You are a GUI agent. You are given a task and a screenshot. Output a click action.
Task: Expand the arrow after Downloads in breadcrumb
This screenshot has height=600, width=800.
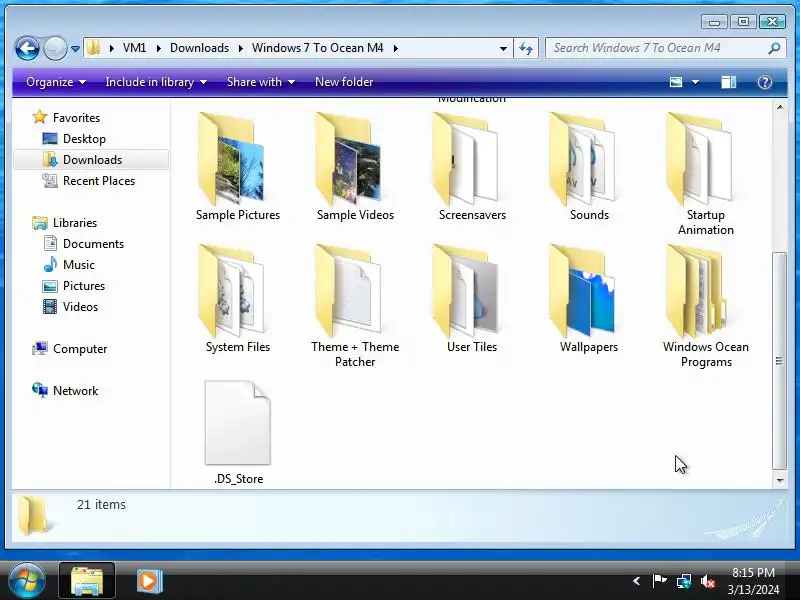240,48
